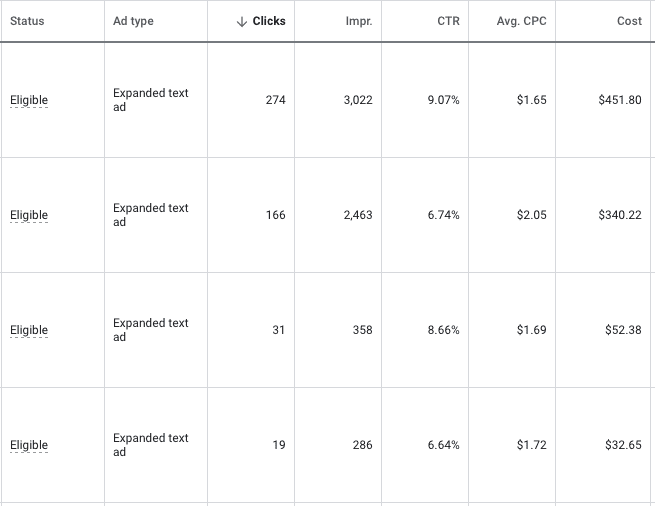Open Eligible status for the 274-clicks ad

coord(29,100)
